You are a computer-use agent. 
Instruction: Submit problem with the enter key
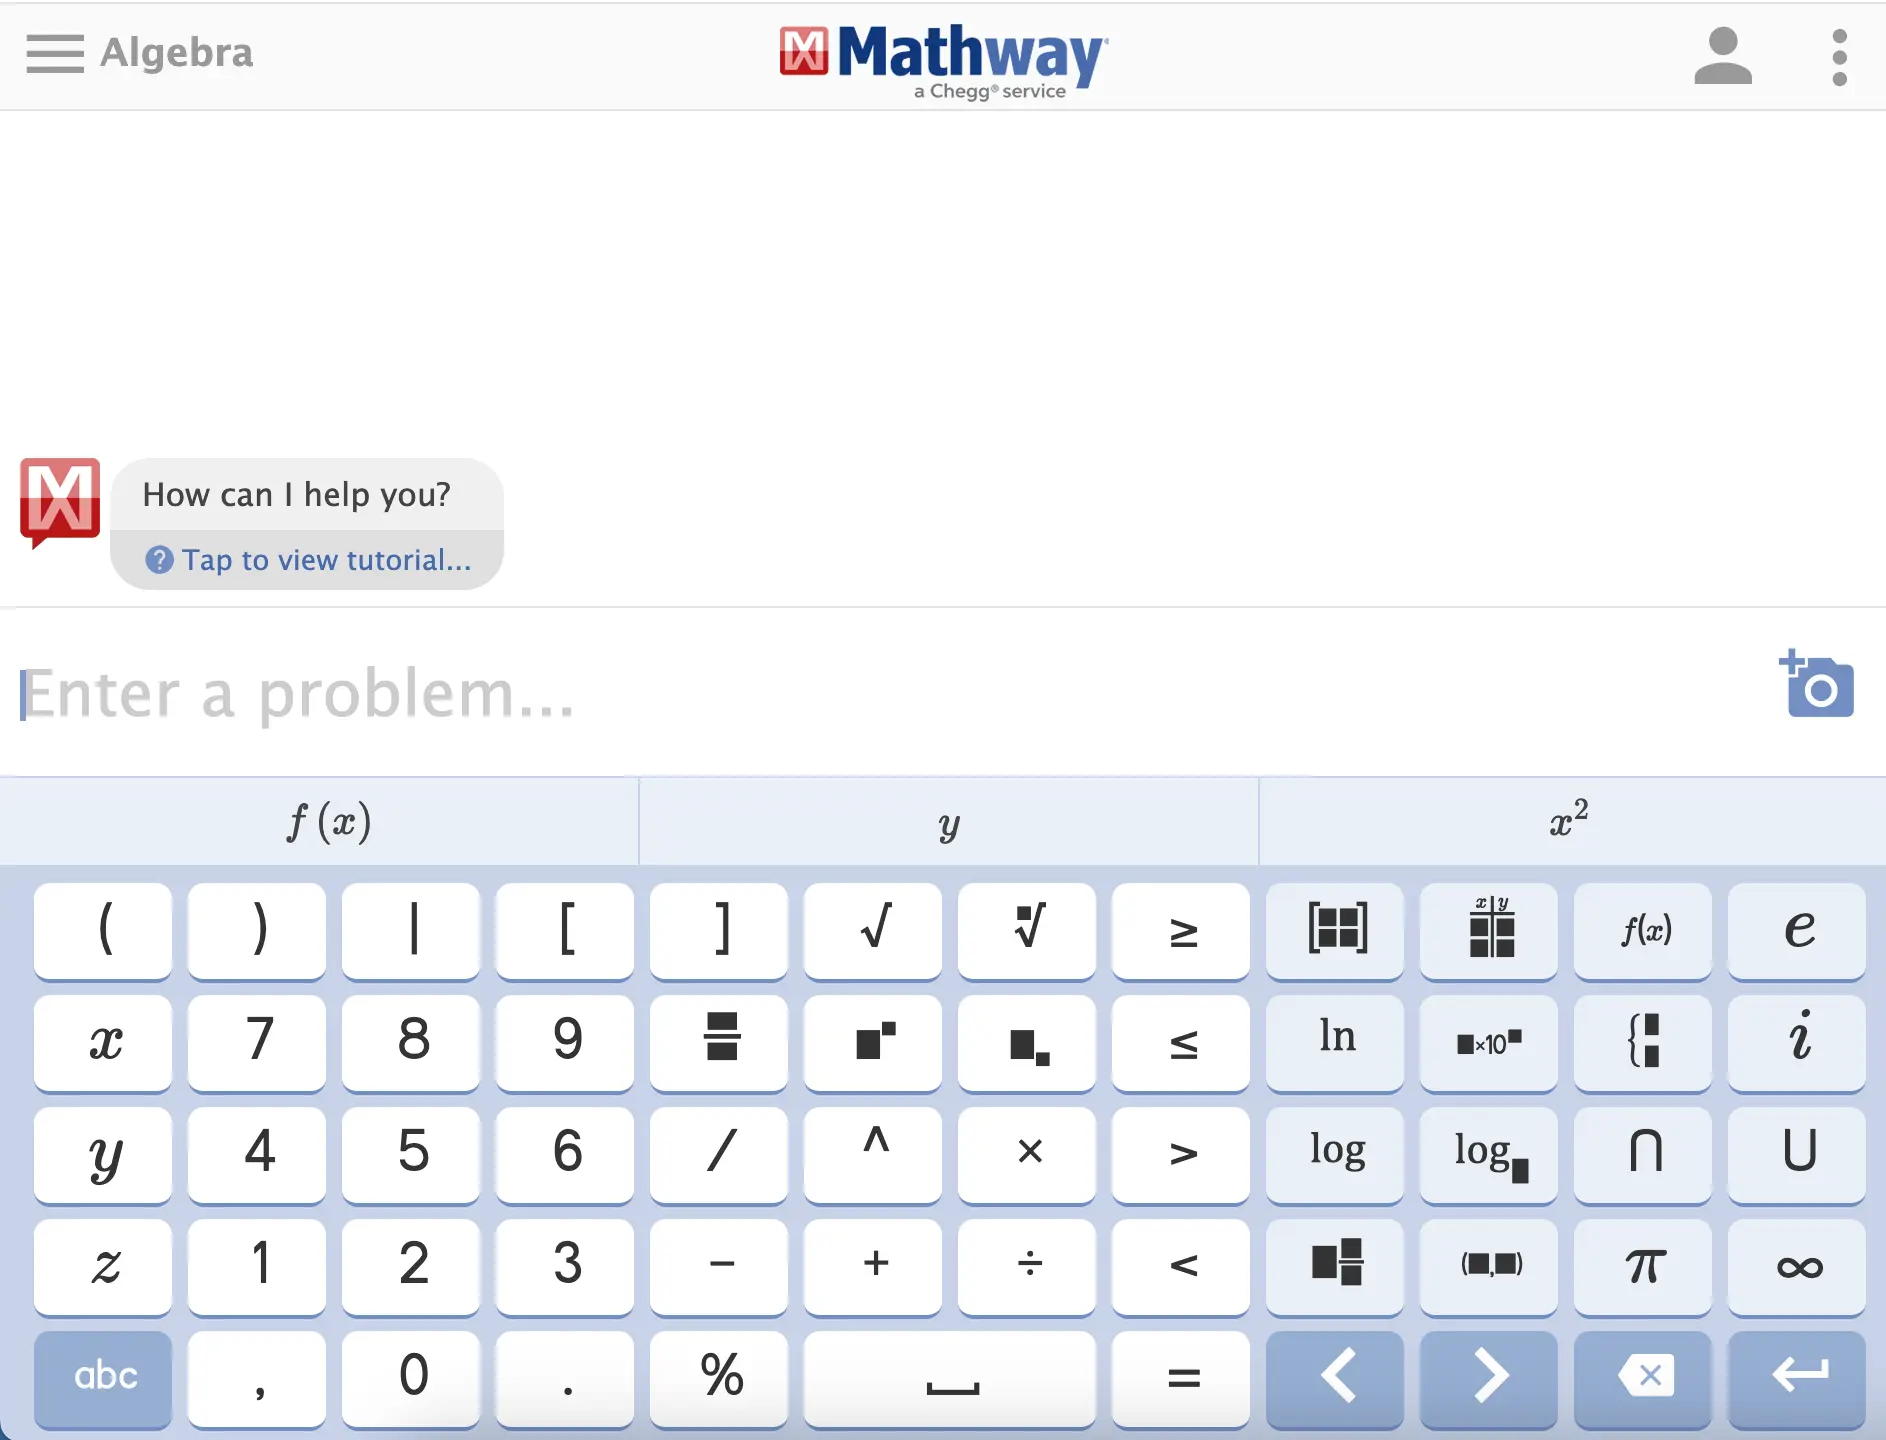pos(1799,1378)
